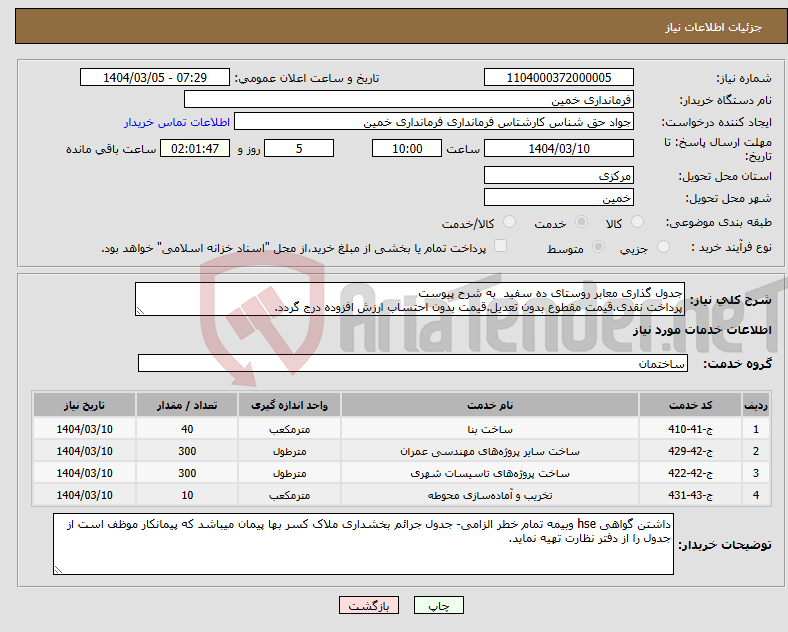This screenshot has width=788, height=632.
Task: Click the deadline time field 10:00
Action: [x=407, y=148]
